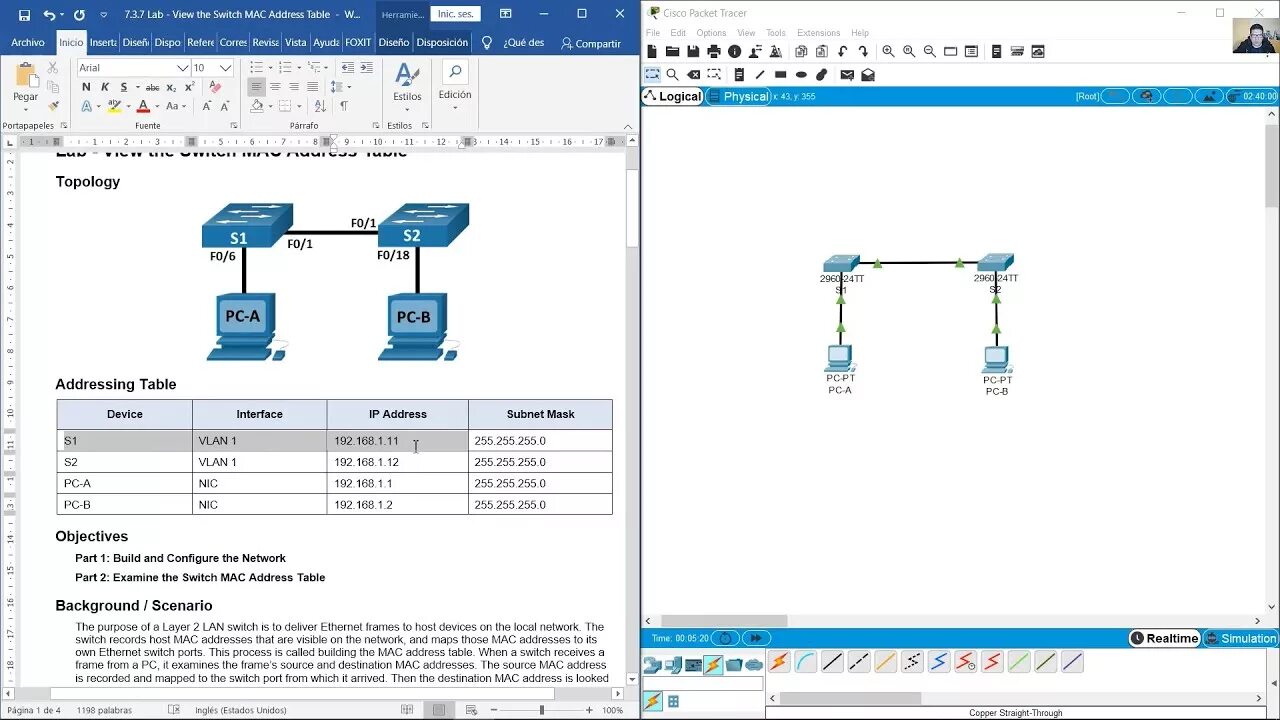1280x720 pixels.
Task: Select the Inspect magnifier tool in Packet Tracer
Action: click(672, 75)
